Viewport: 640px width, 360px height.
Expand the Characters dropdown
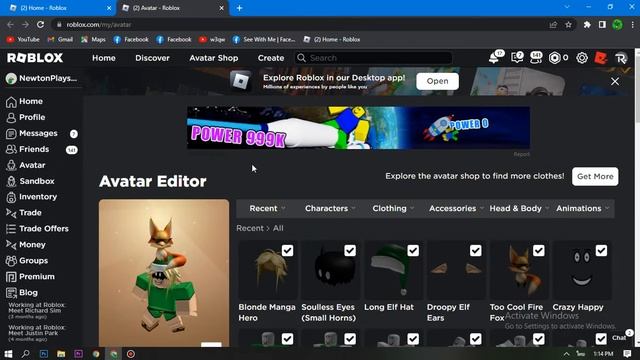click(330, 209)
